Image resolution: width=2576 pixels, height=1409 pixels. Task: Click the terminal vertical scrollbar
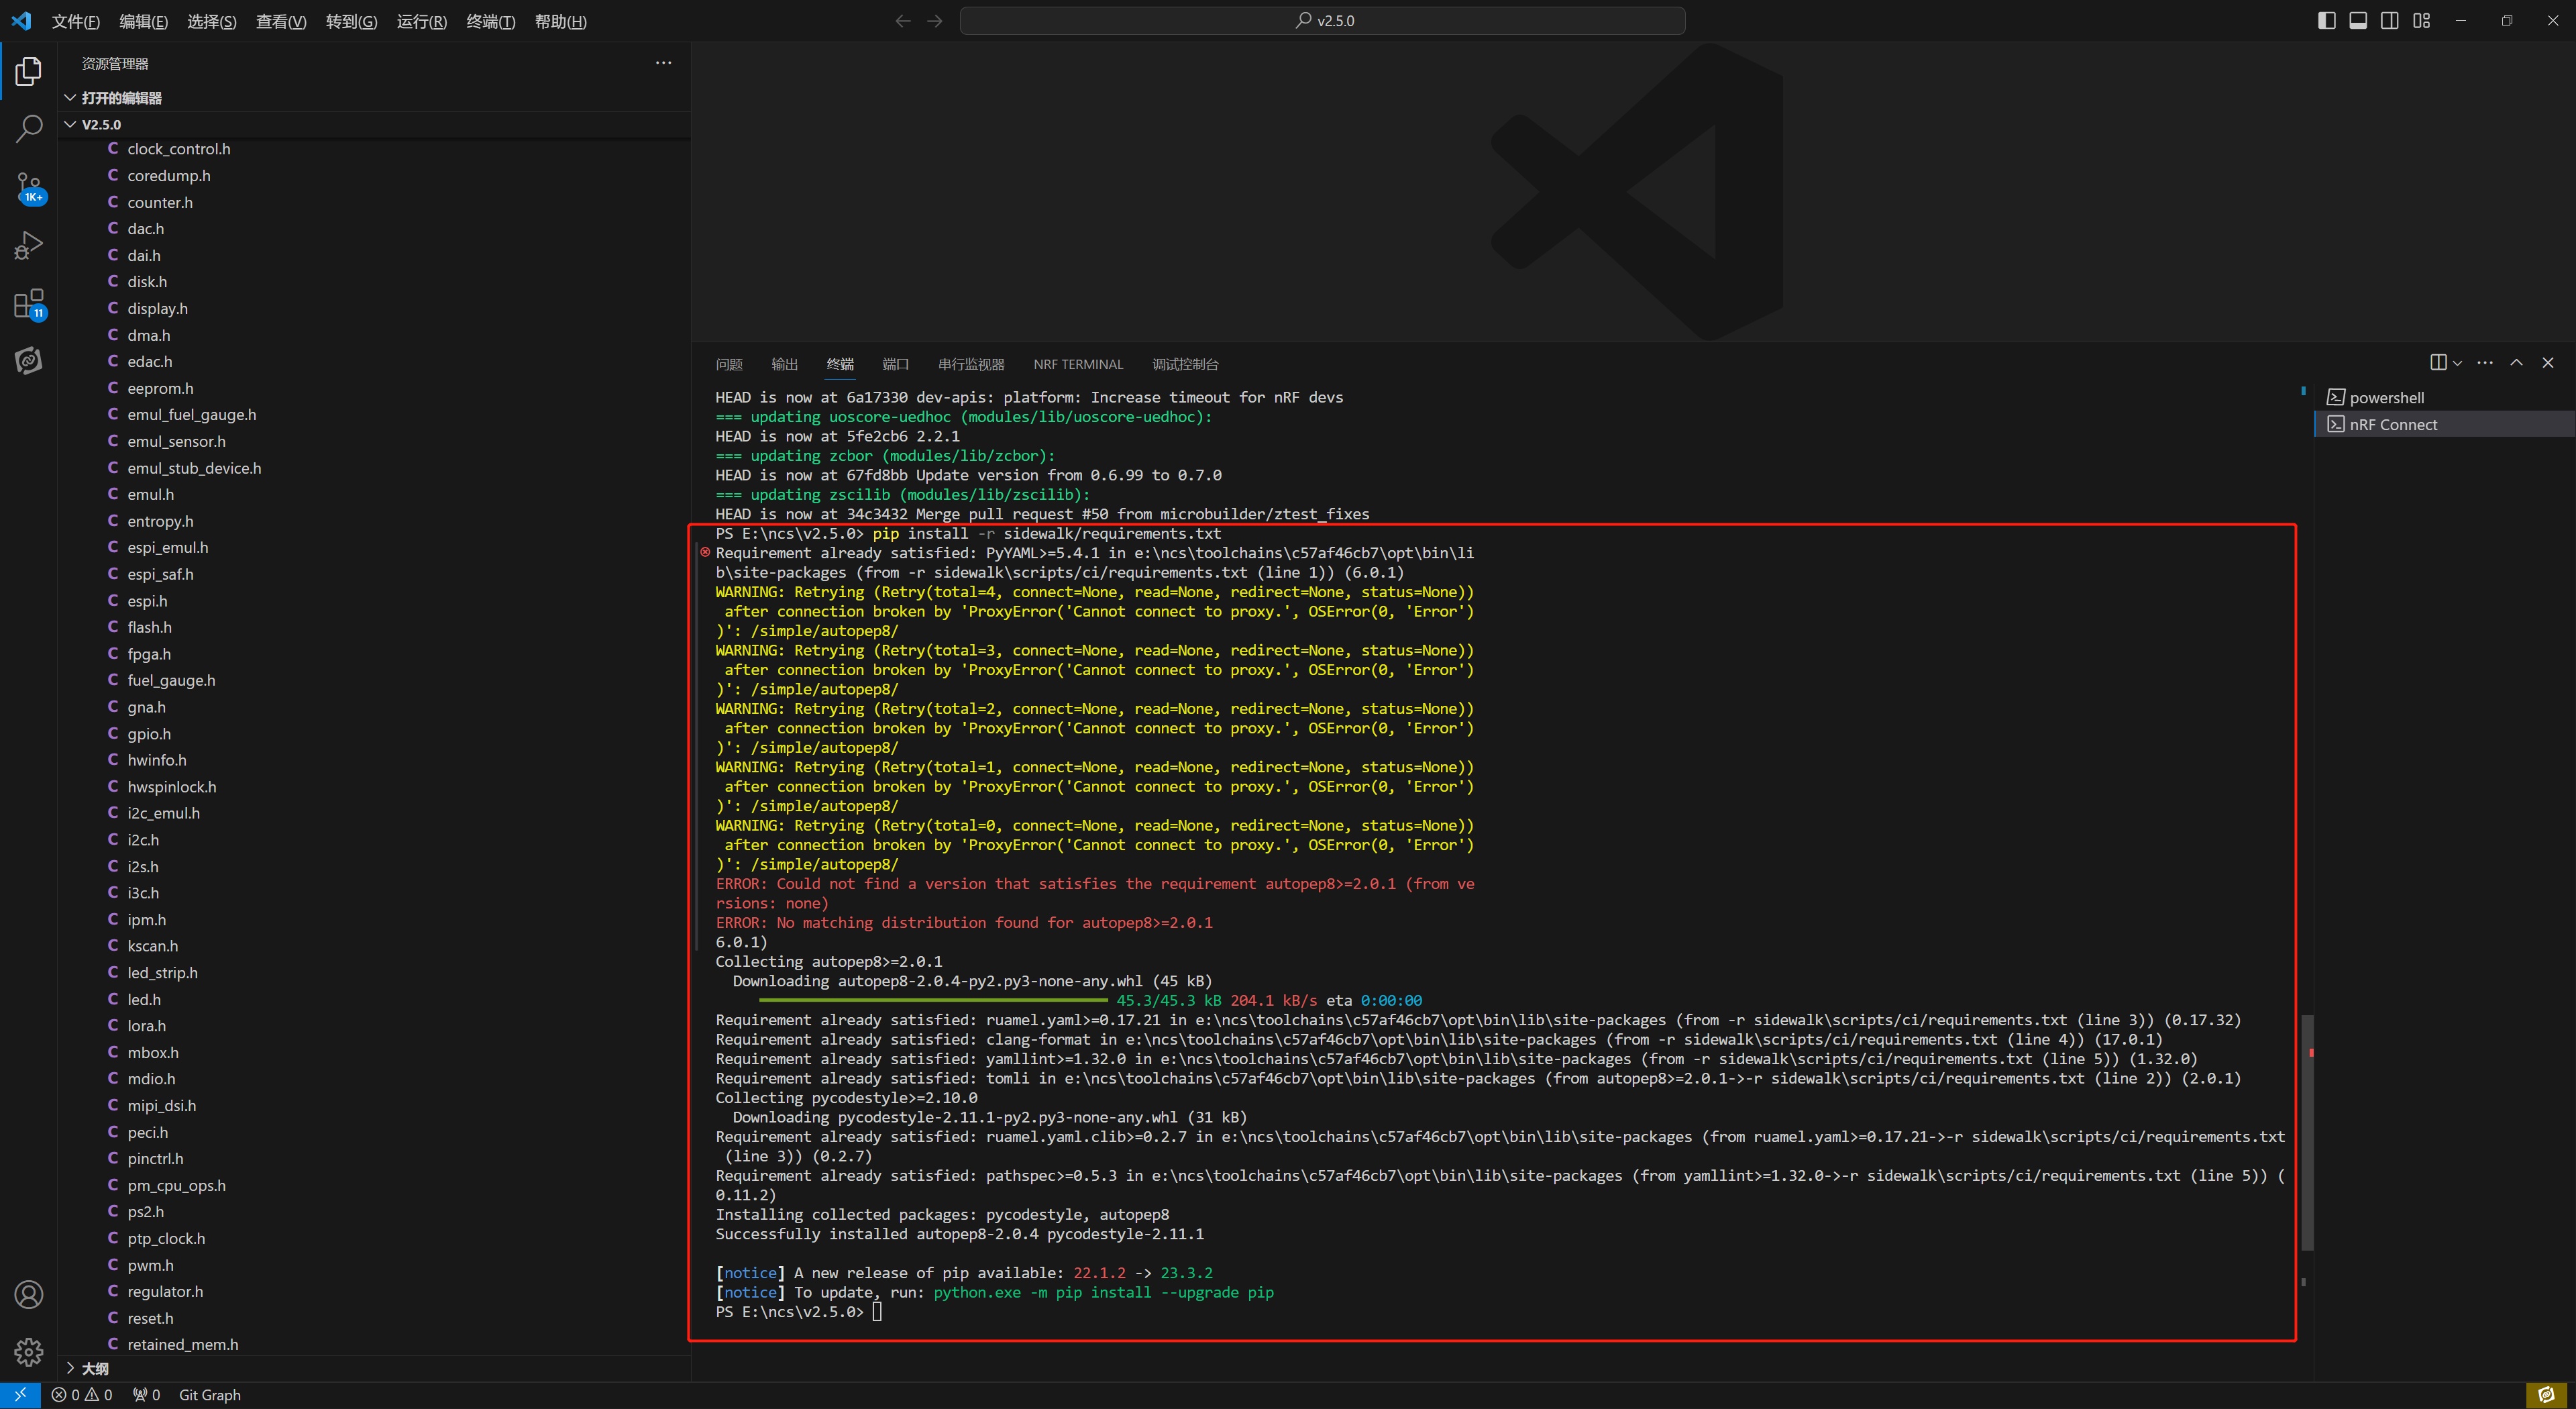tap(2308, 1132)
